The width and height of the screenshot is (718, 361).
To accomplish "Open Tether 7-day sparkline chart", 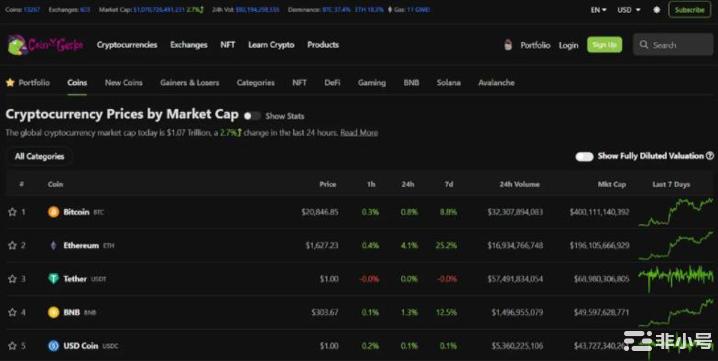I will (676, 279).
